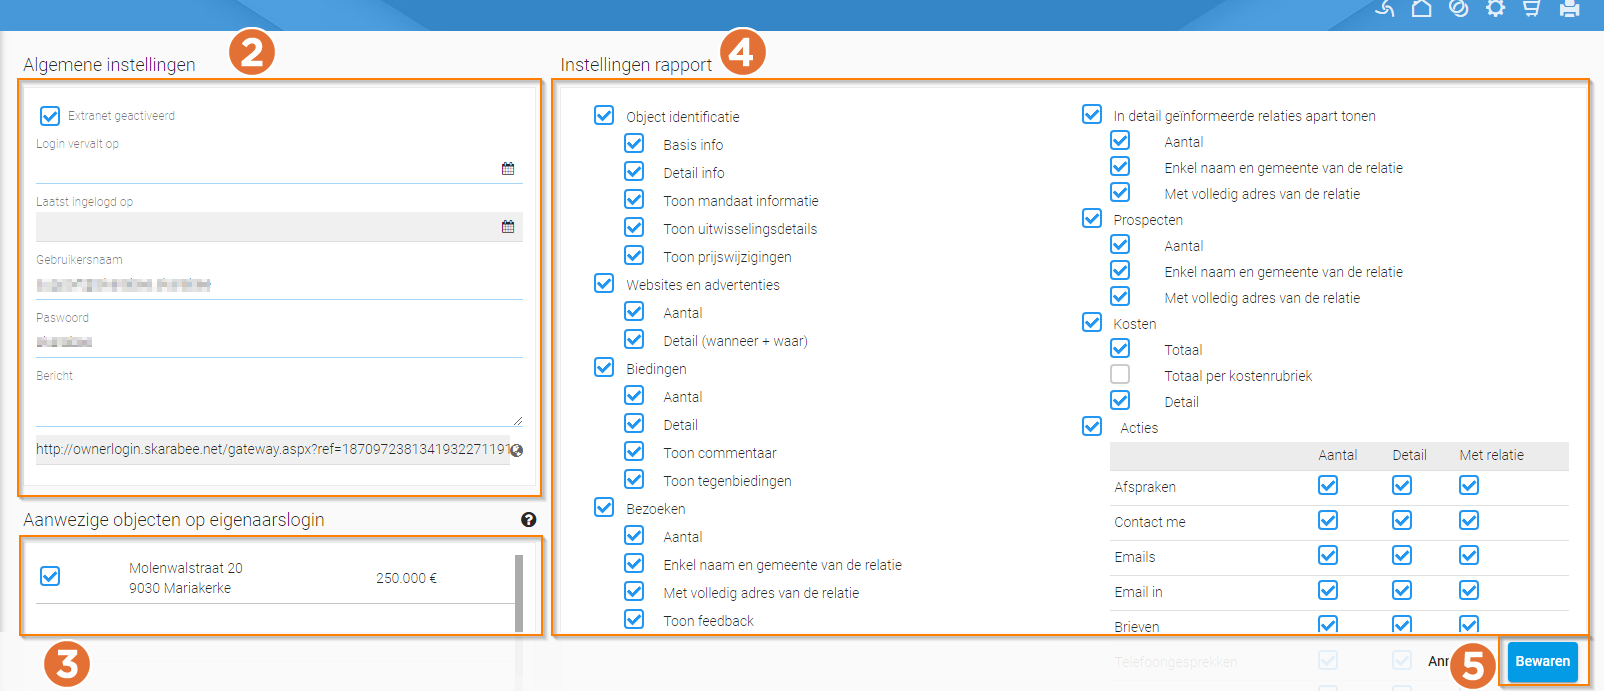
Task: Select the ownerlogin gateway URL field
Action: click(x=273, y=449)
